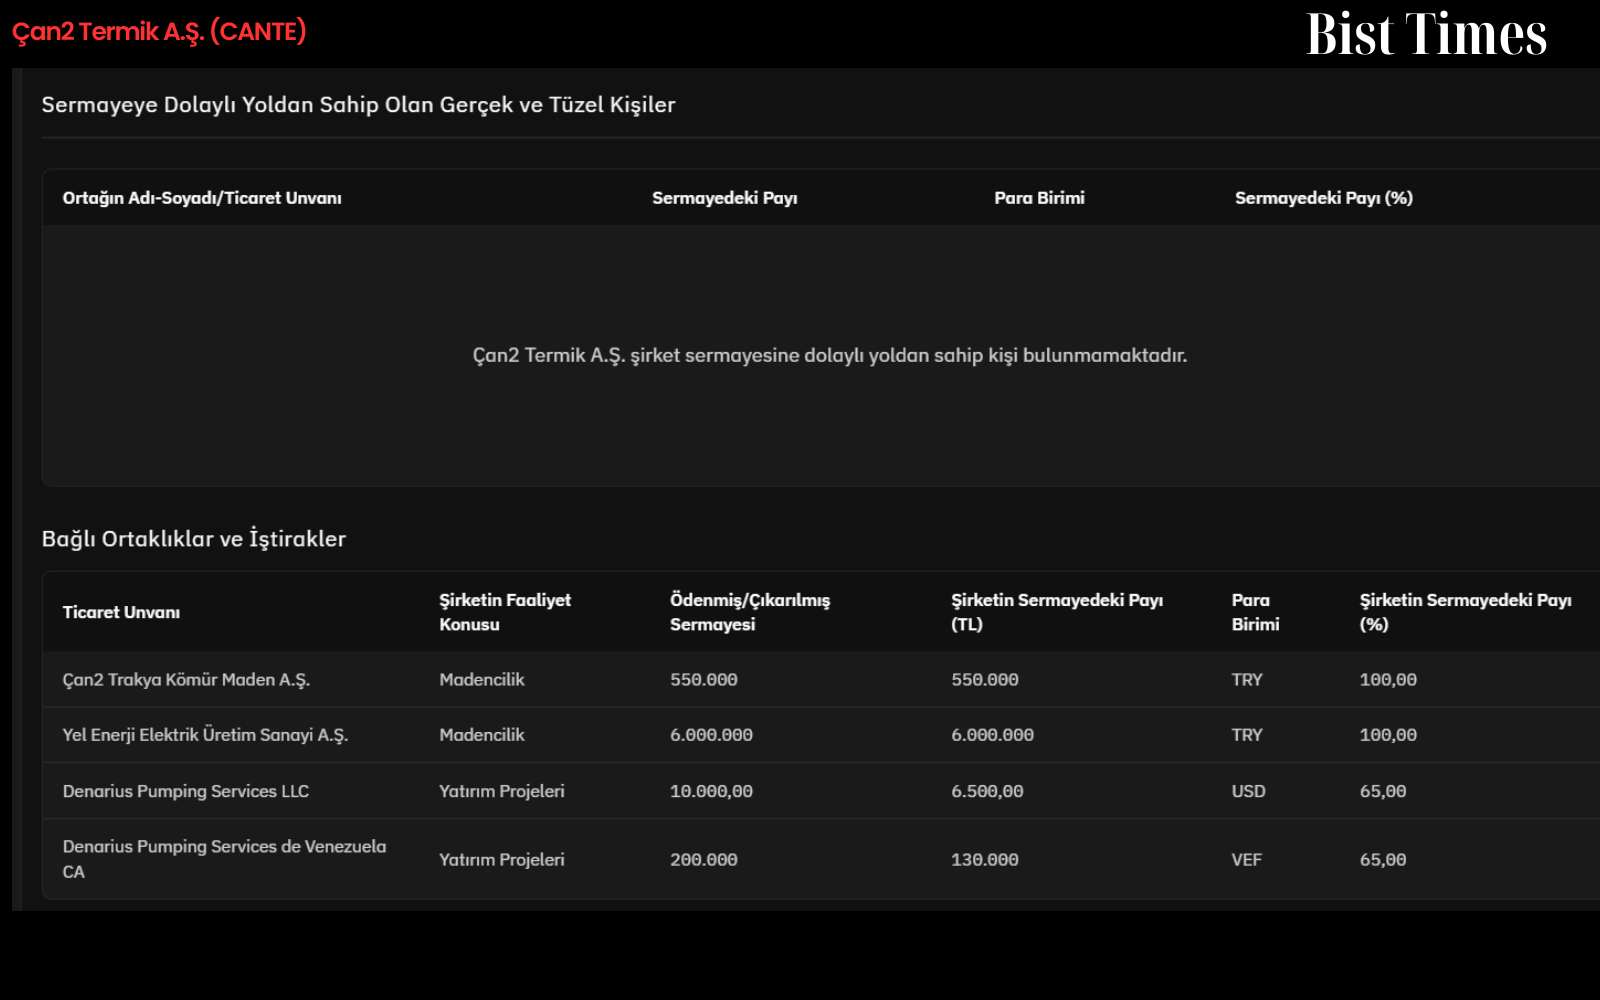Click paid-in capital 550.000 of Çan2 Trakya
This screenshot has width=1600, height=1000.
point(704,680)
